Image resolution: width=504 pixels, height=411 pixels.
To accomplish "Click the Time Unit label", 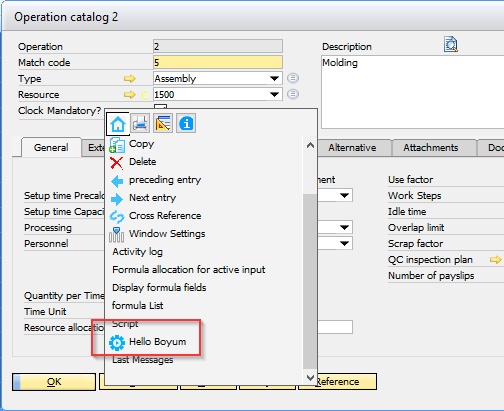I will (x=45, y=312).
